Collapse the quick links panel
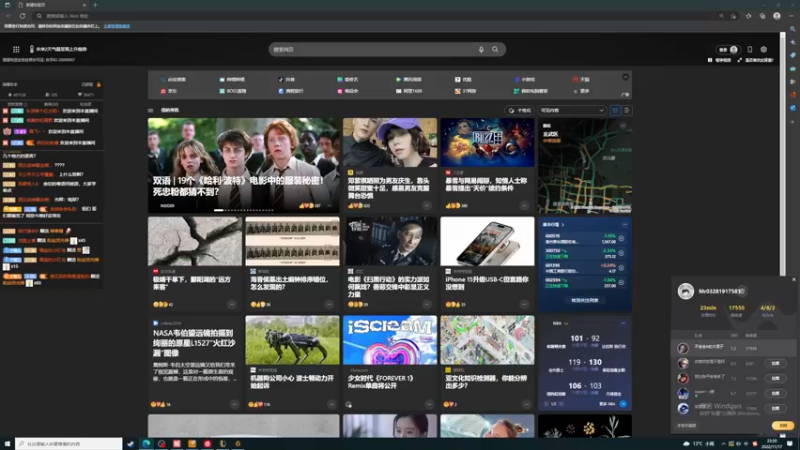Screen dimensions: 800x450 (x=626, y=77)
